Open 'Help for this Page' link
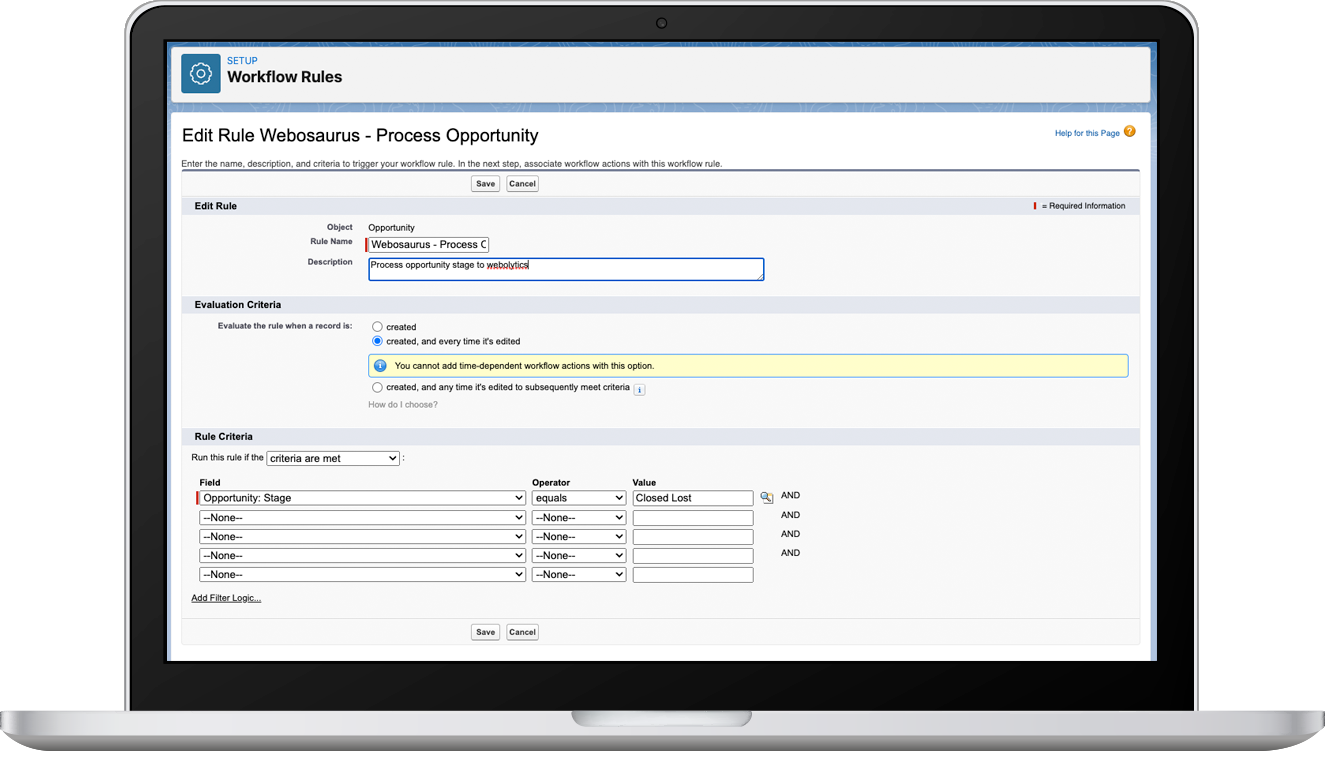 pos(1087,132)
